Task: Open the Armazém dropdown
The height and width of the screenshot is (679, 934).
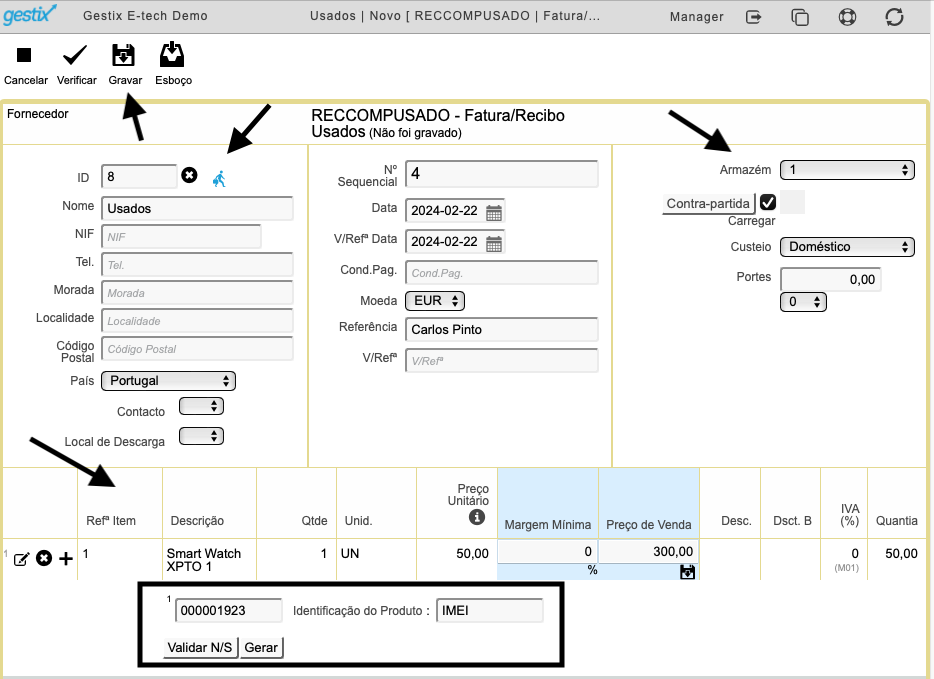Action: tap(847, 170)
